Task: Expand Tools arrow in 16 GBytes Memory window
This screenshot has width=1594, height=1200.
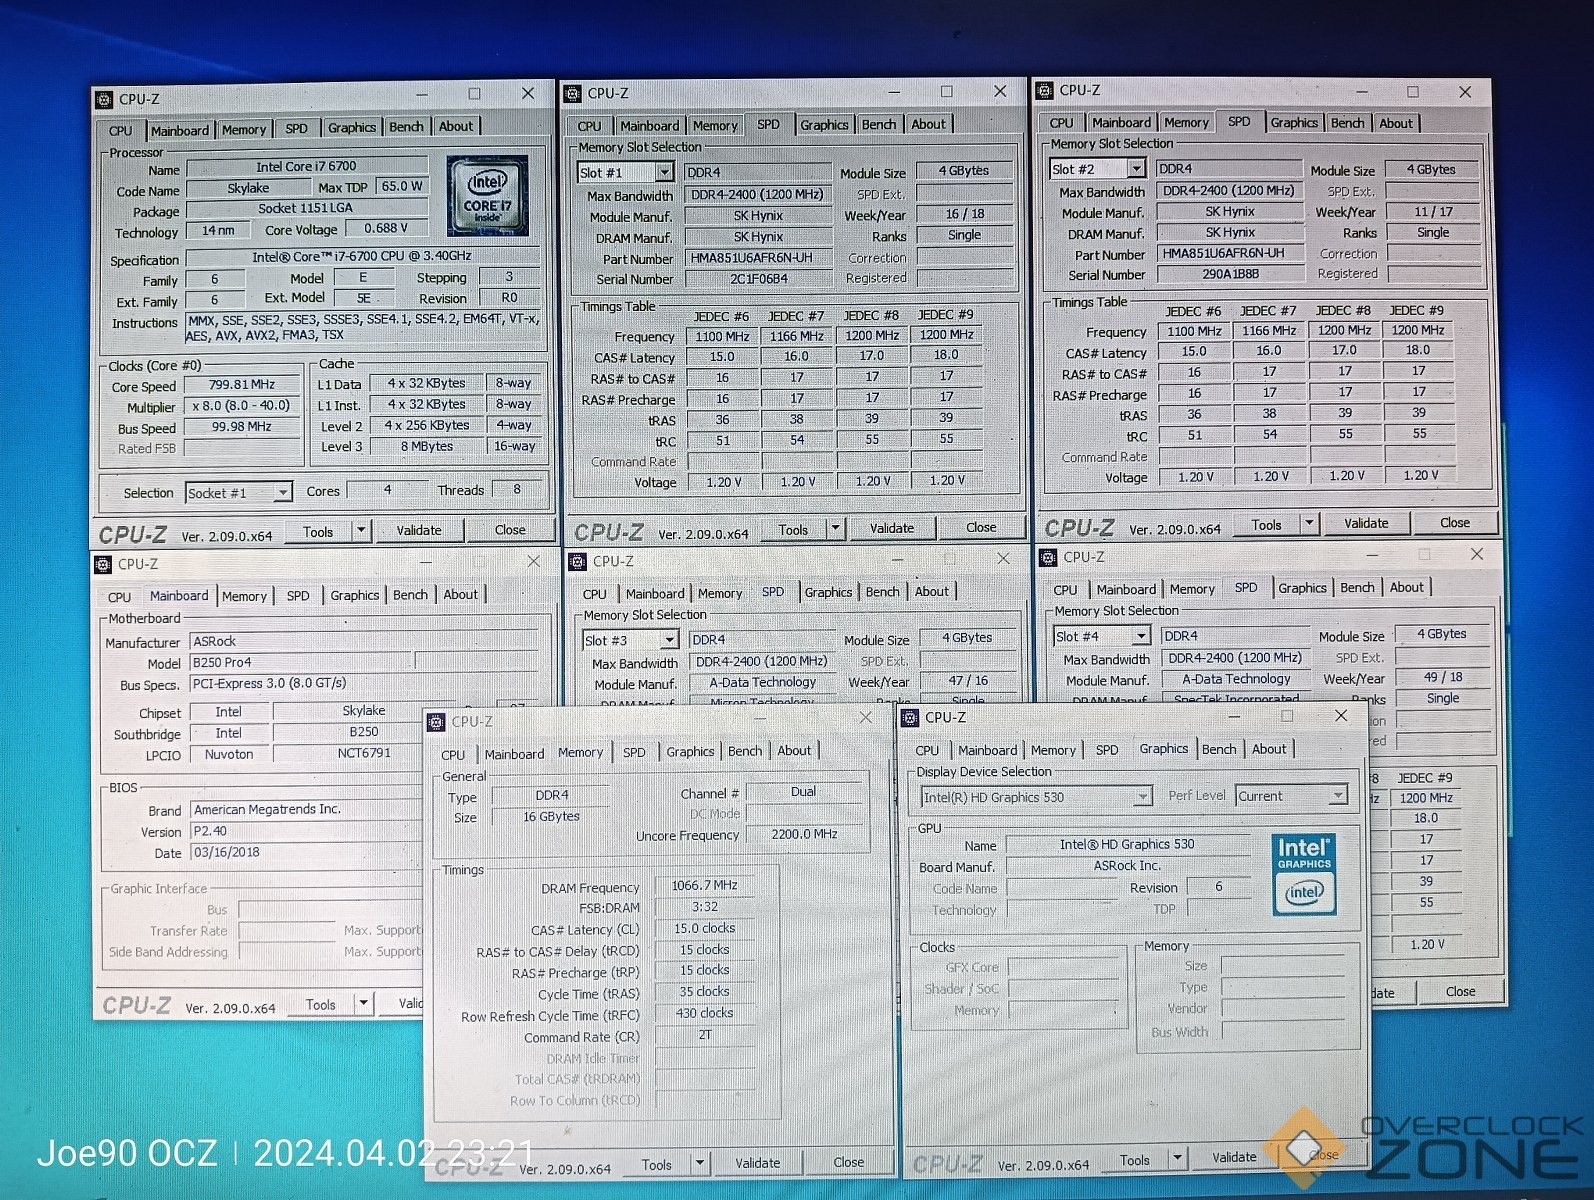Action: 700,1163
